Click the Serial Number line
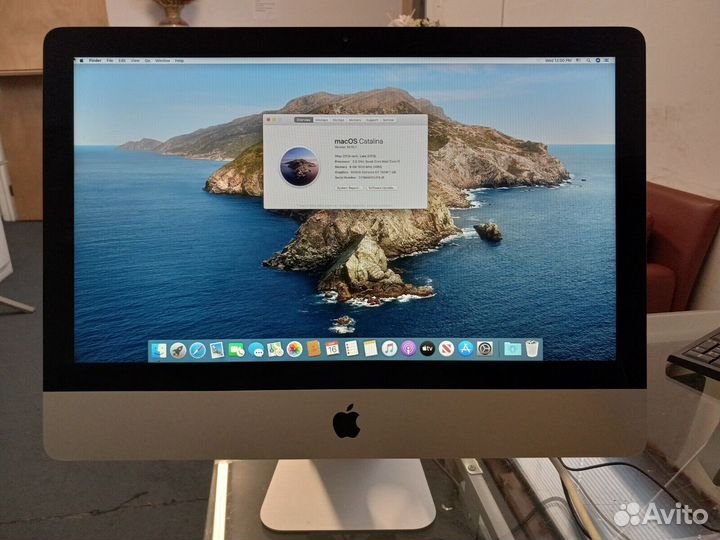Viewport: 720px width, 540px height. (360, 177)
